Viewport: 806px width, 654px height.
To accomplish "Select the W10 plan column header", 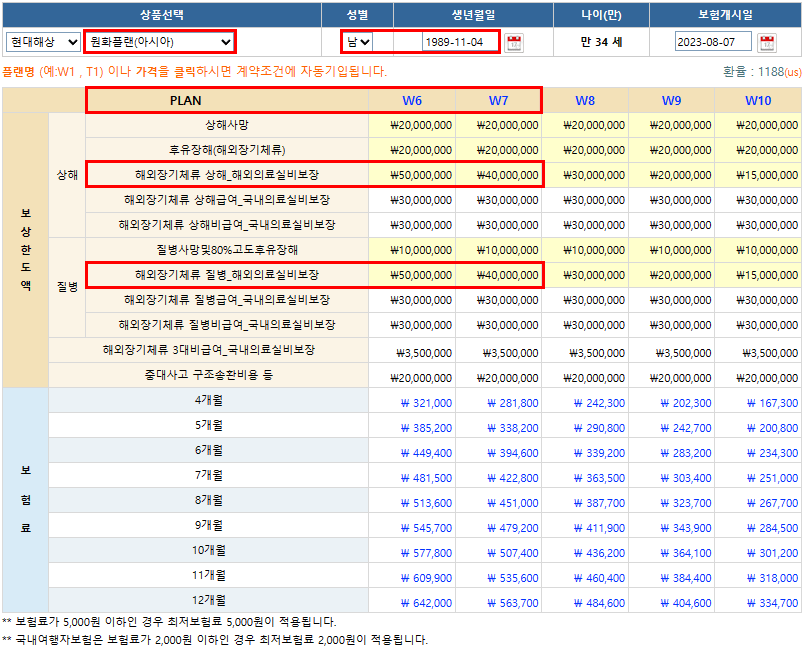I will tap(758, 101).
